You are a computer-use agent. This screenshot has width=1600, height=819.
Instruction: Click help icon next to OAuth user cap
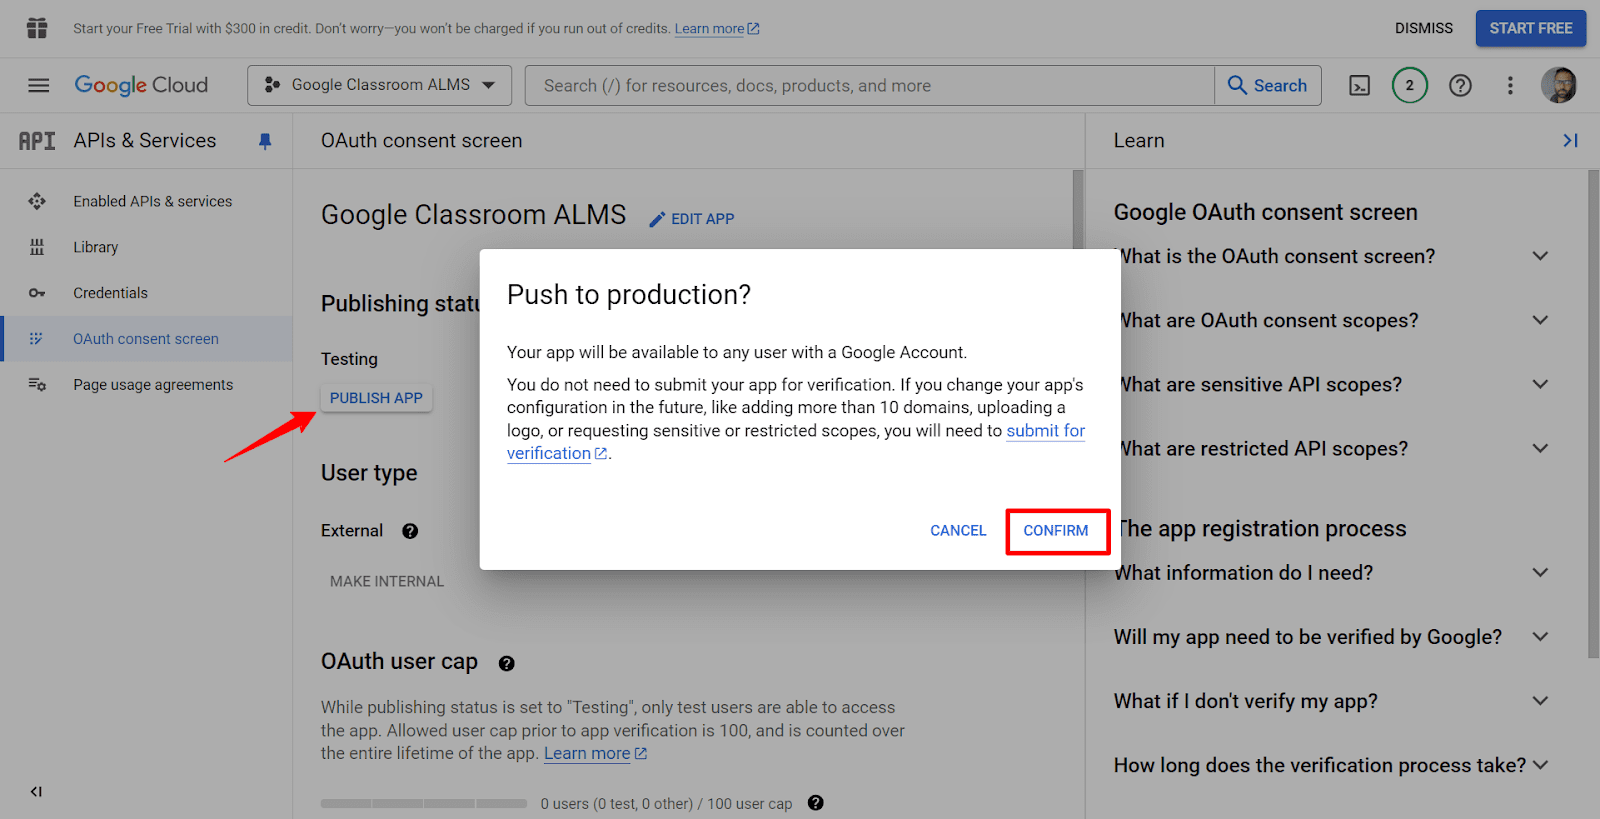pos(506,663)
